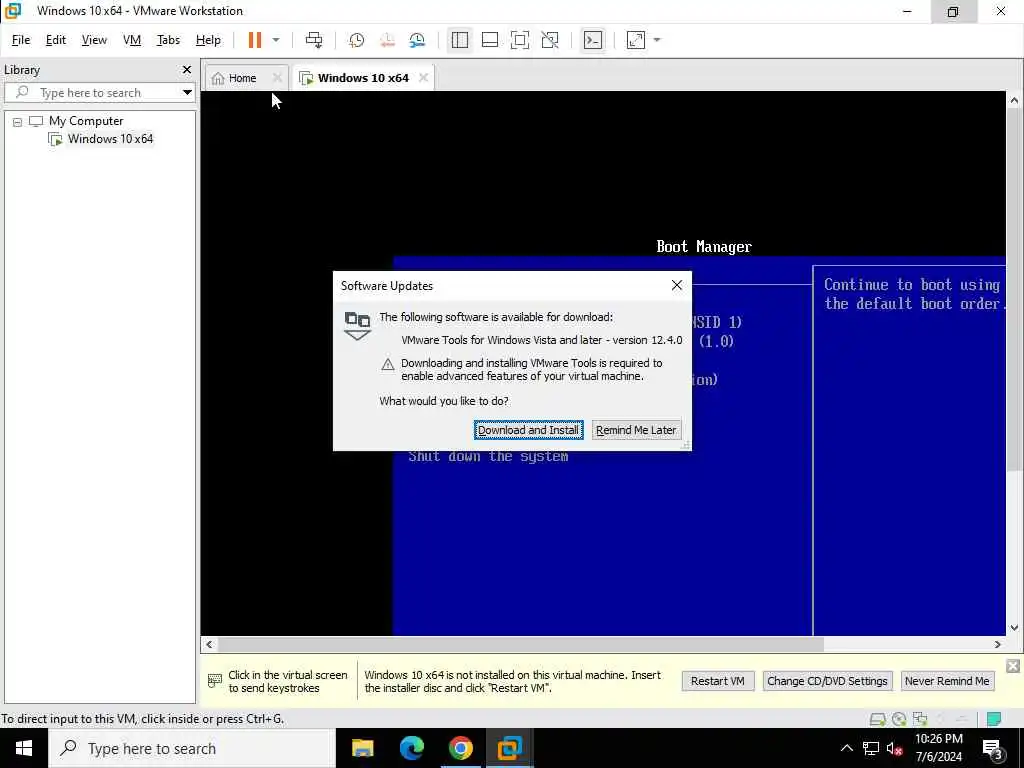Click the VMware Workstation logo in title bar
This screenshot has height=768, width=1024.
(x=13, y=10)
